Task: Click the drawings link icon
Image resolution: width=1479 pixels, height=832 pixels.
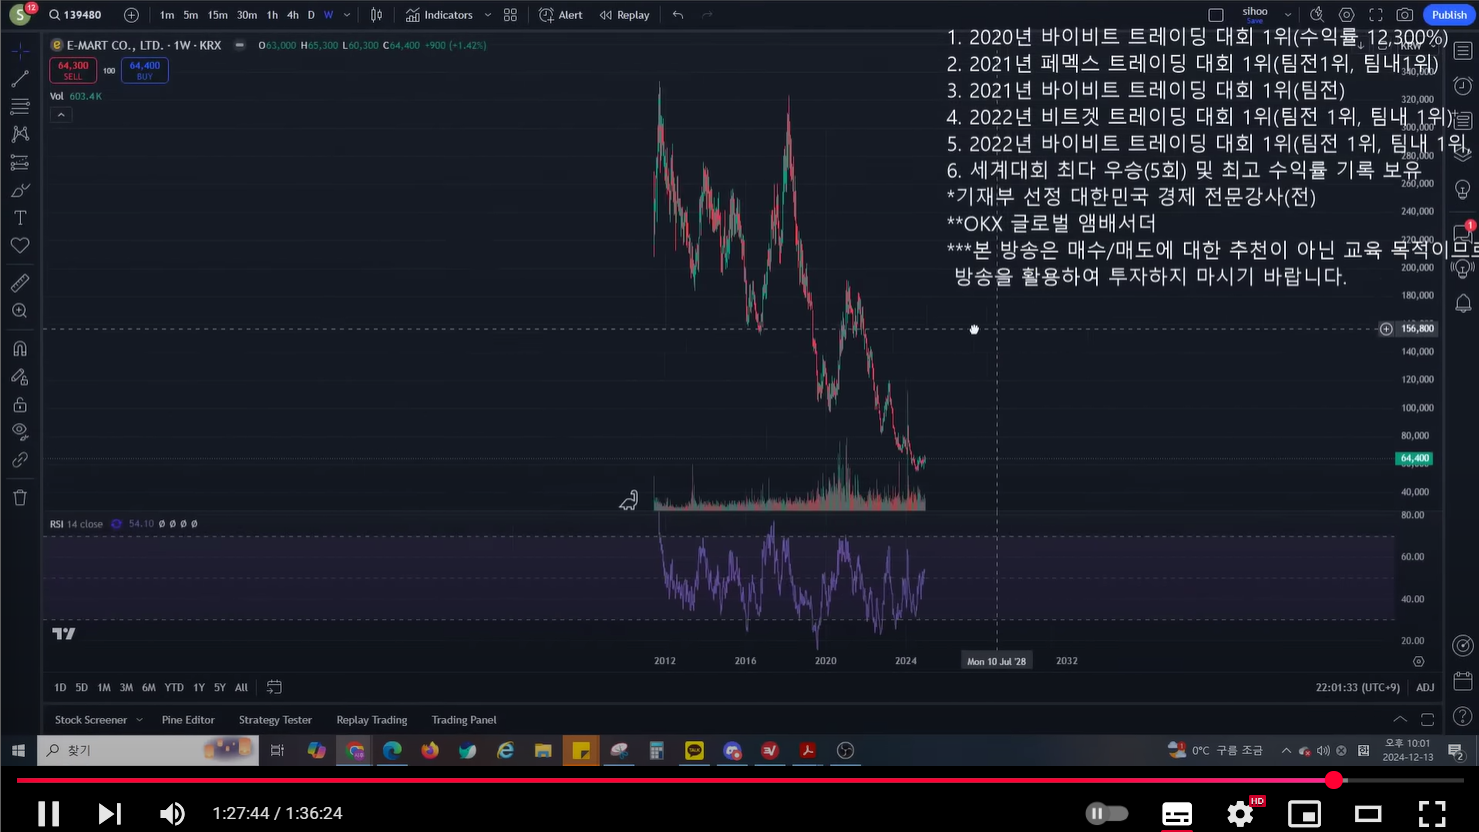Action: click(20, 460)
